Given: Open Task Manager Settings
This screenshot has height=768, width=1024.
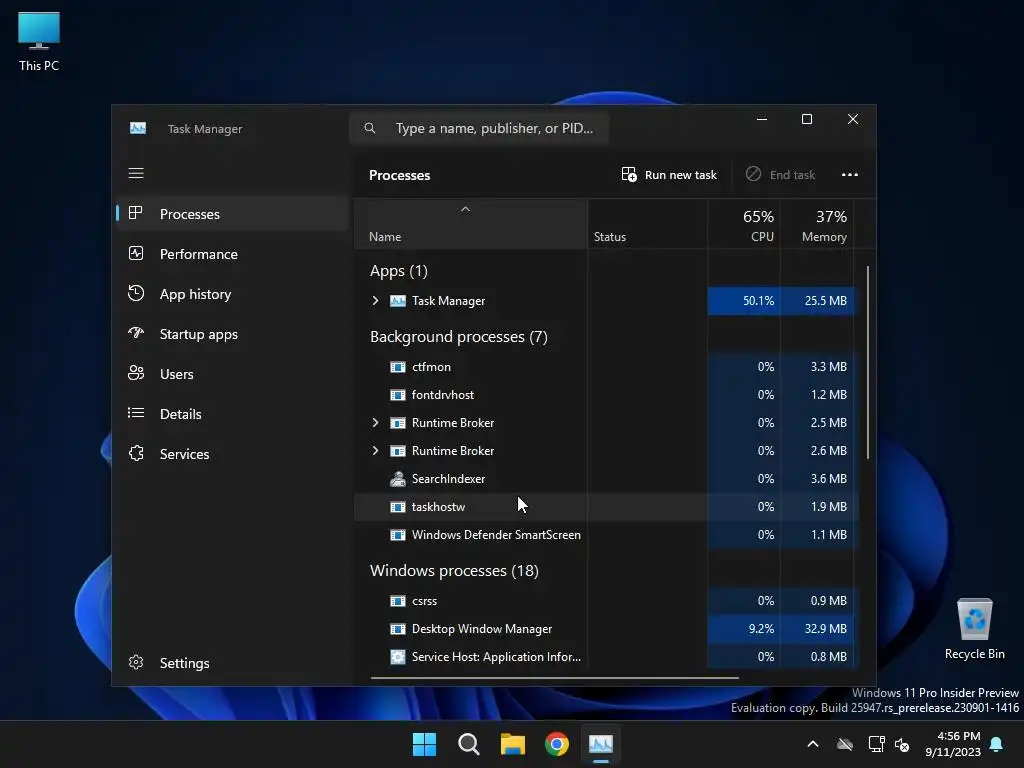Looking at the screenshot, I should coord(232,663).
